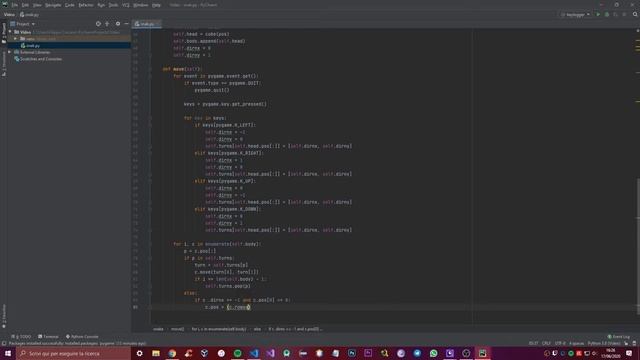Open the run configuration dropdown
This screenshot has height=360, width=640.
click(576, 15)
